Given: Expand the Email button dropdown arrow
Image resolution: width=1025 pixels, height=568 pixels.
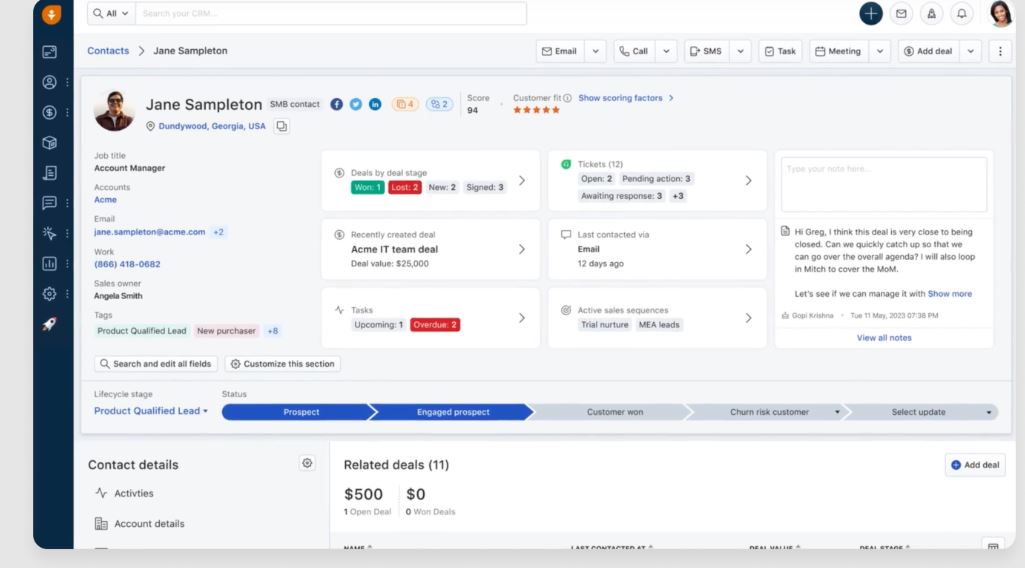Looking at the screenshot, I should pos(596,51).
